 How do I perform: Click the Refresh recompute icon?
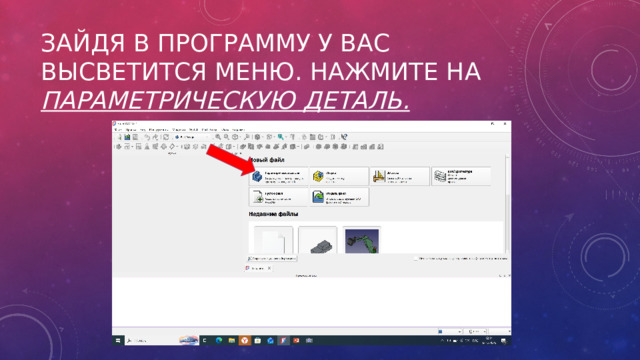pos(166,137)
